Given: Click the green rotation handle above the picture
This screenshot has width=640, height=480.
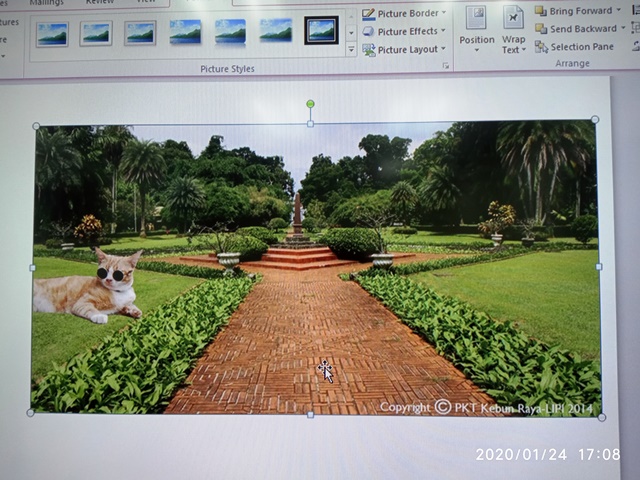Looking at the screenshot, I should tap(310, 104).
